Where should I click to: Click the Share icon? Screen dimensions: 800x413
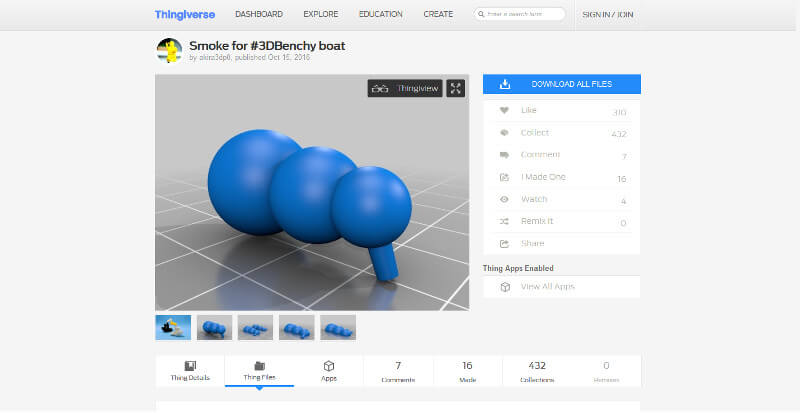[x=504, y=243]
